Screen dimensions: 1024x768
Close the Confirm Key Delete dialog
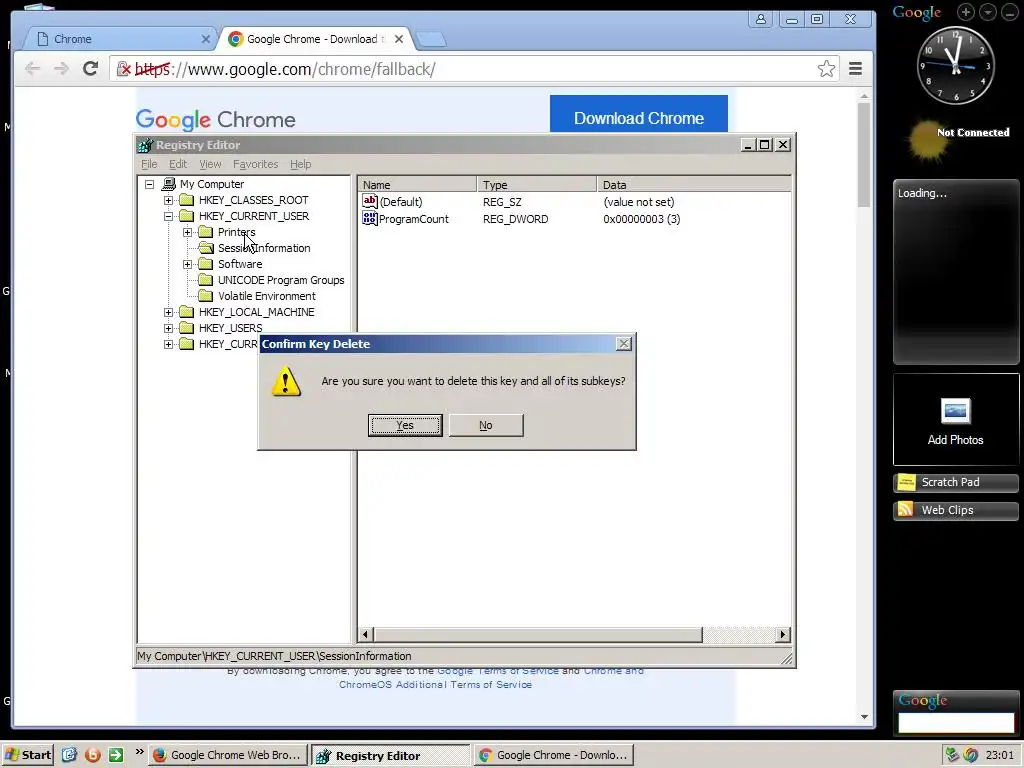(x=624, y=344)
